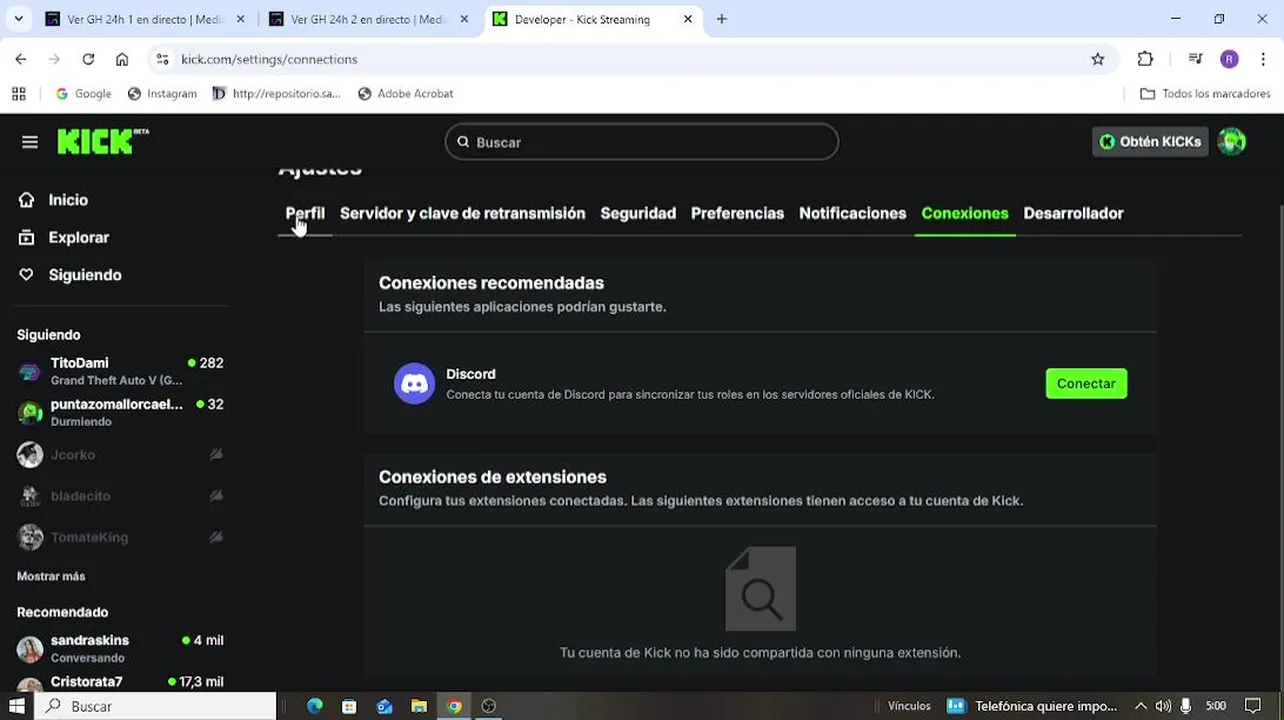Open the Google bookmark
Viewport: 1284px width, 720px height.
click(x=83, y=93)
